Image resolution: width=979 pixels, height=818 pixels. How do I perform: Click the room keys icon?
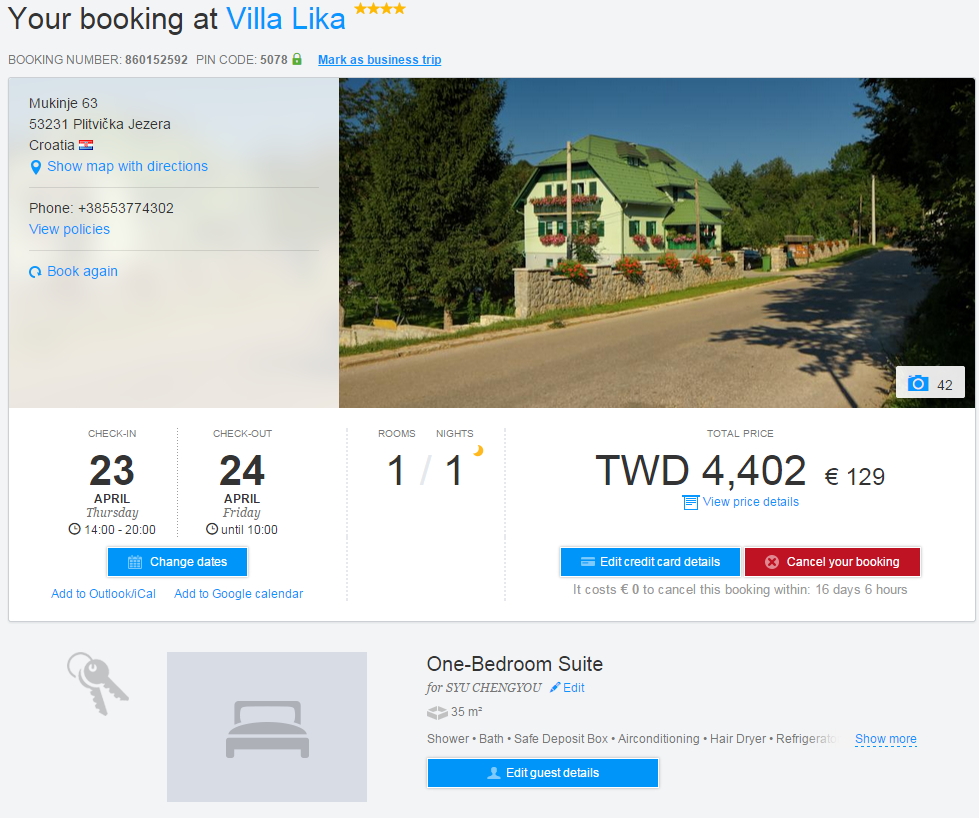97,684
